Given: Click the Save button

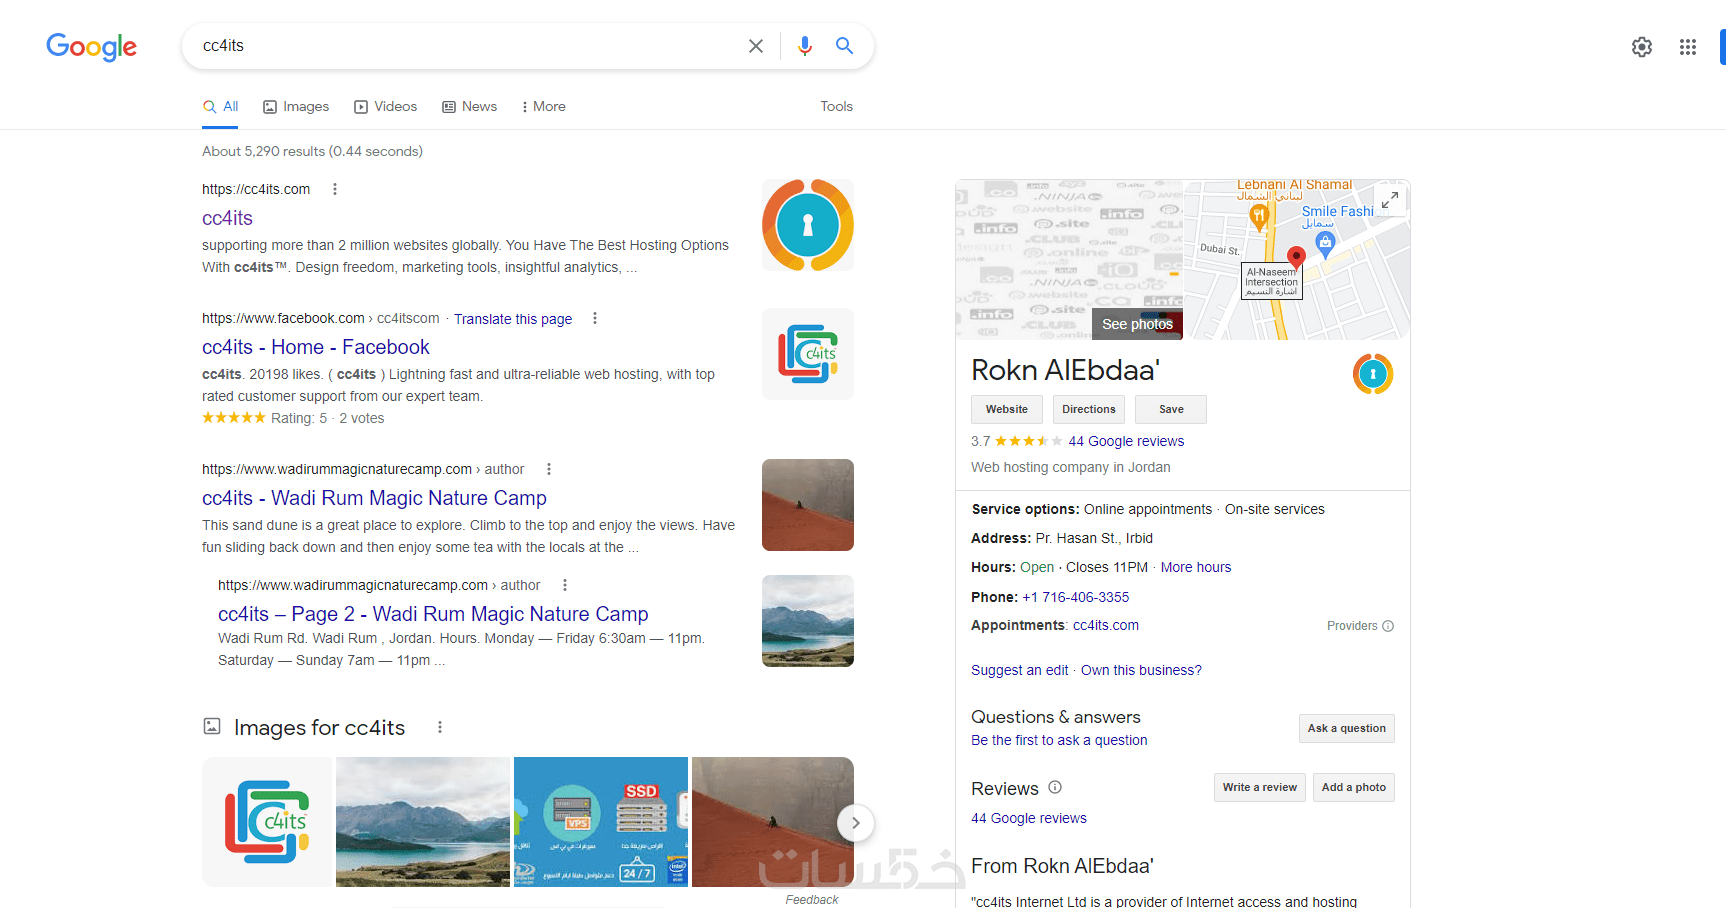Looking at the screenshot, I should click(1171, 409).
